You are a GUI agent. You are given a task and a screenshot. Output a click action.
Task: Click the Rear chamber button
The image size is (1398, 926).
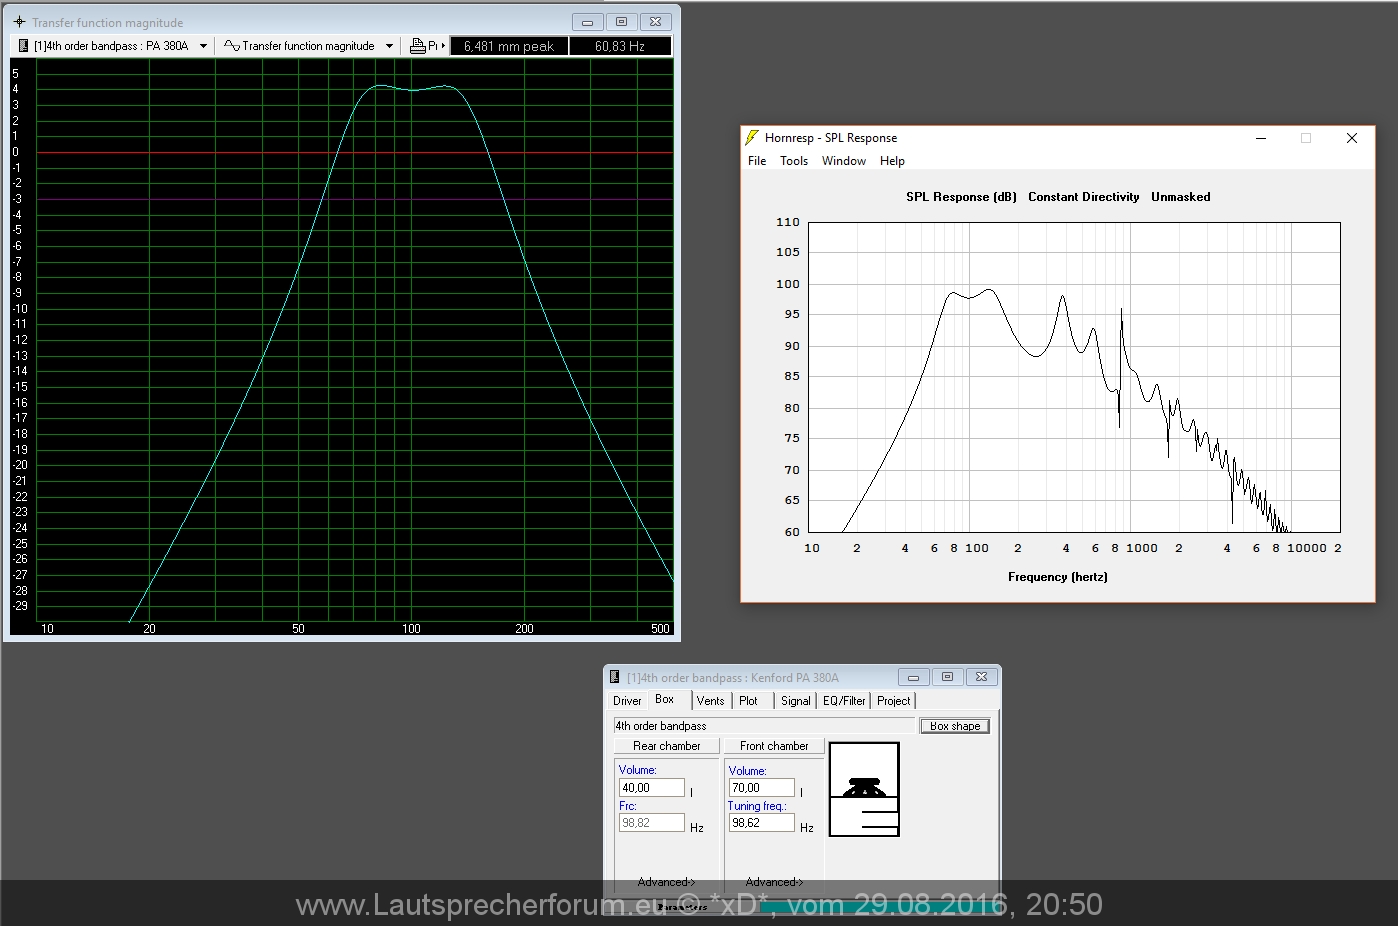666,746
